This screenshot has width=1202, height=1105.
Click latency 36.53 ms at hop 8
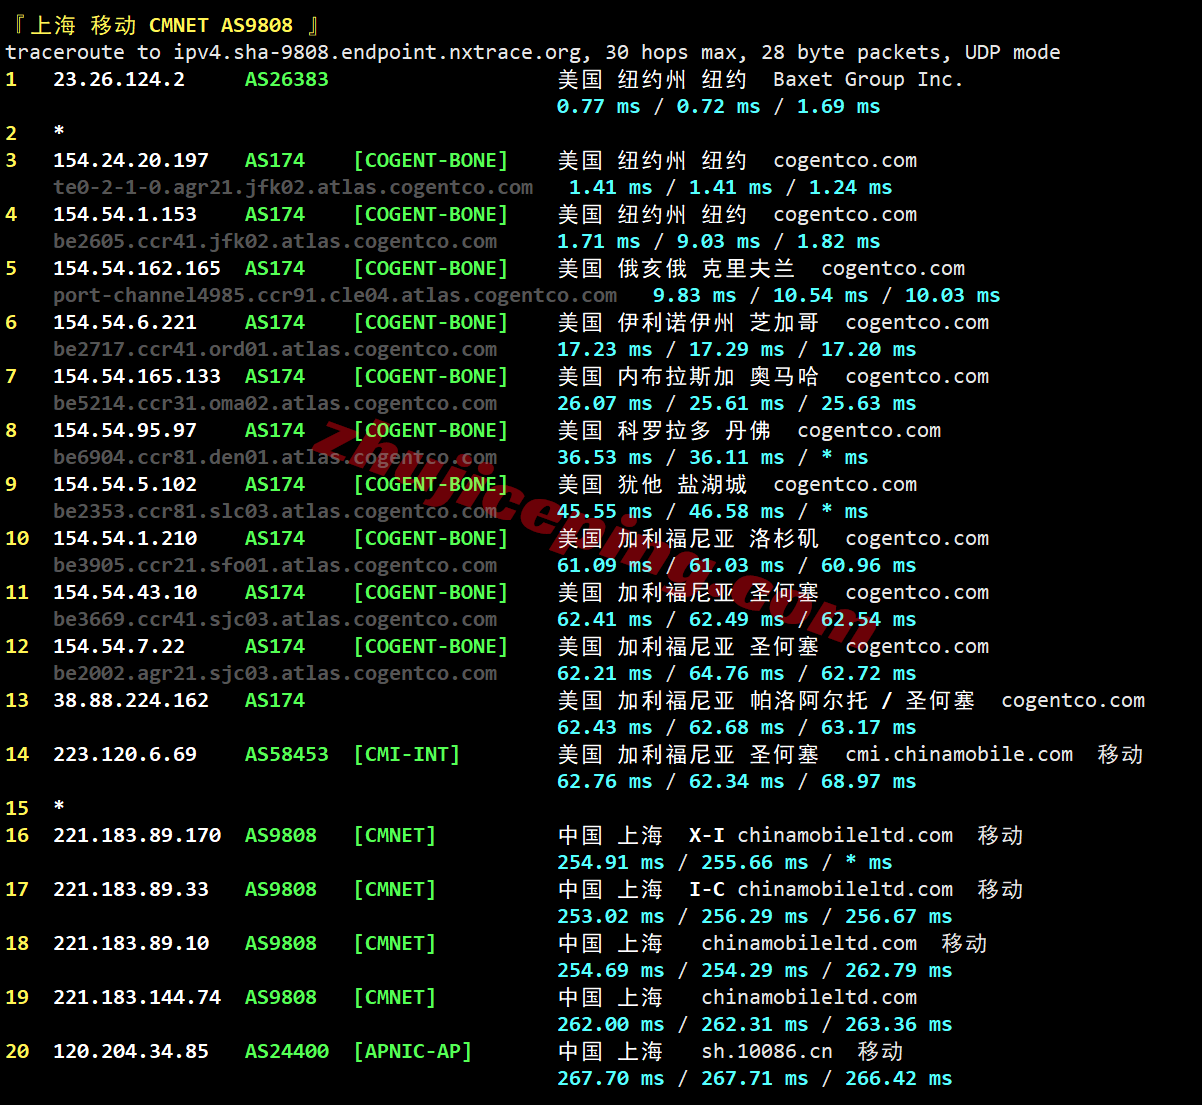[x=605, y=457]
